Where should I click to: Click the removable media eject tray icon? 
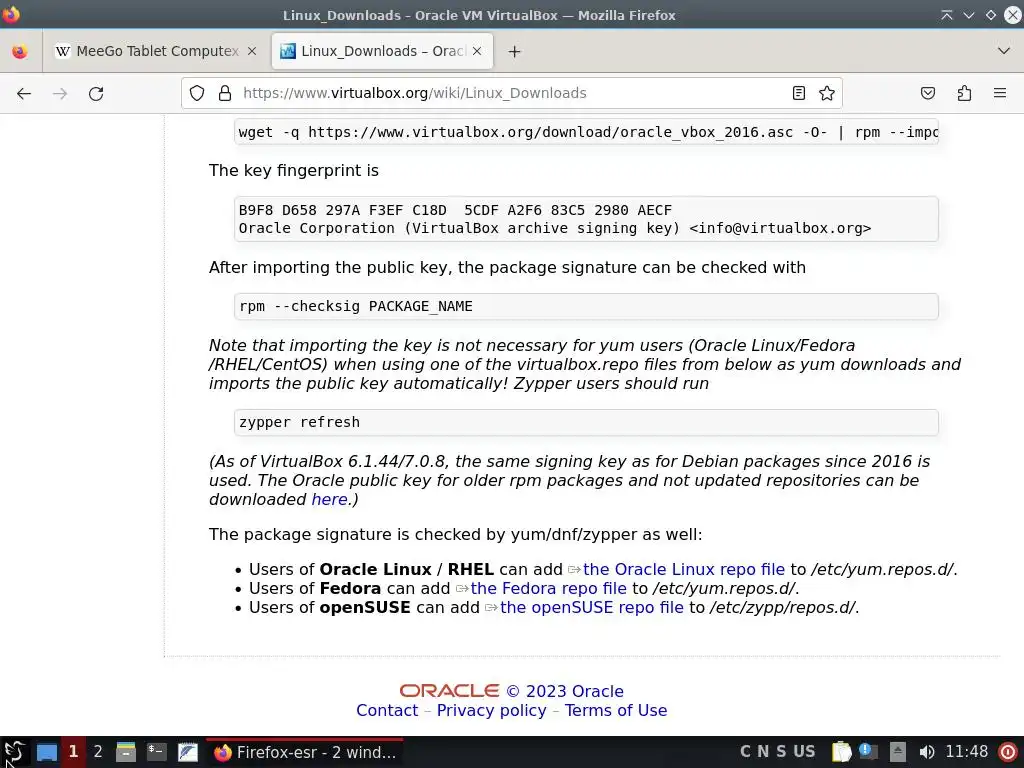[x=898, y=752]
